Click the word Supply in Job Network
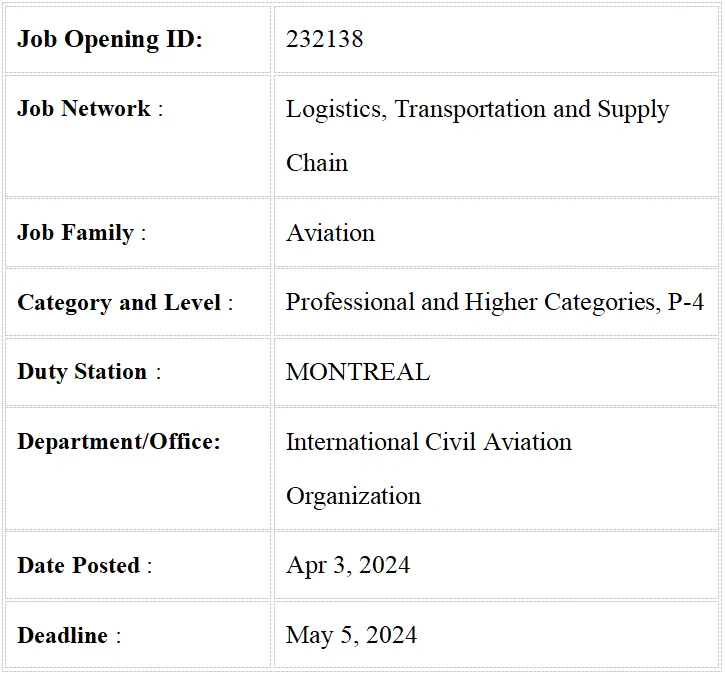The image size is (725, 675). point(633,110)
